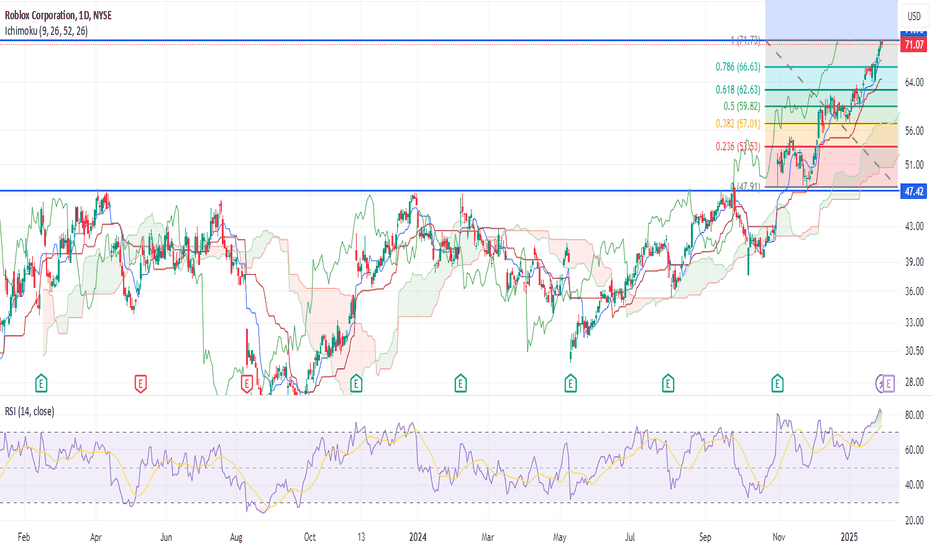The height and width of the screenshot is (550, 932).
Task: Click the 0 (47.91) Fibonacci label
Action: 745,186
